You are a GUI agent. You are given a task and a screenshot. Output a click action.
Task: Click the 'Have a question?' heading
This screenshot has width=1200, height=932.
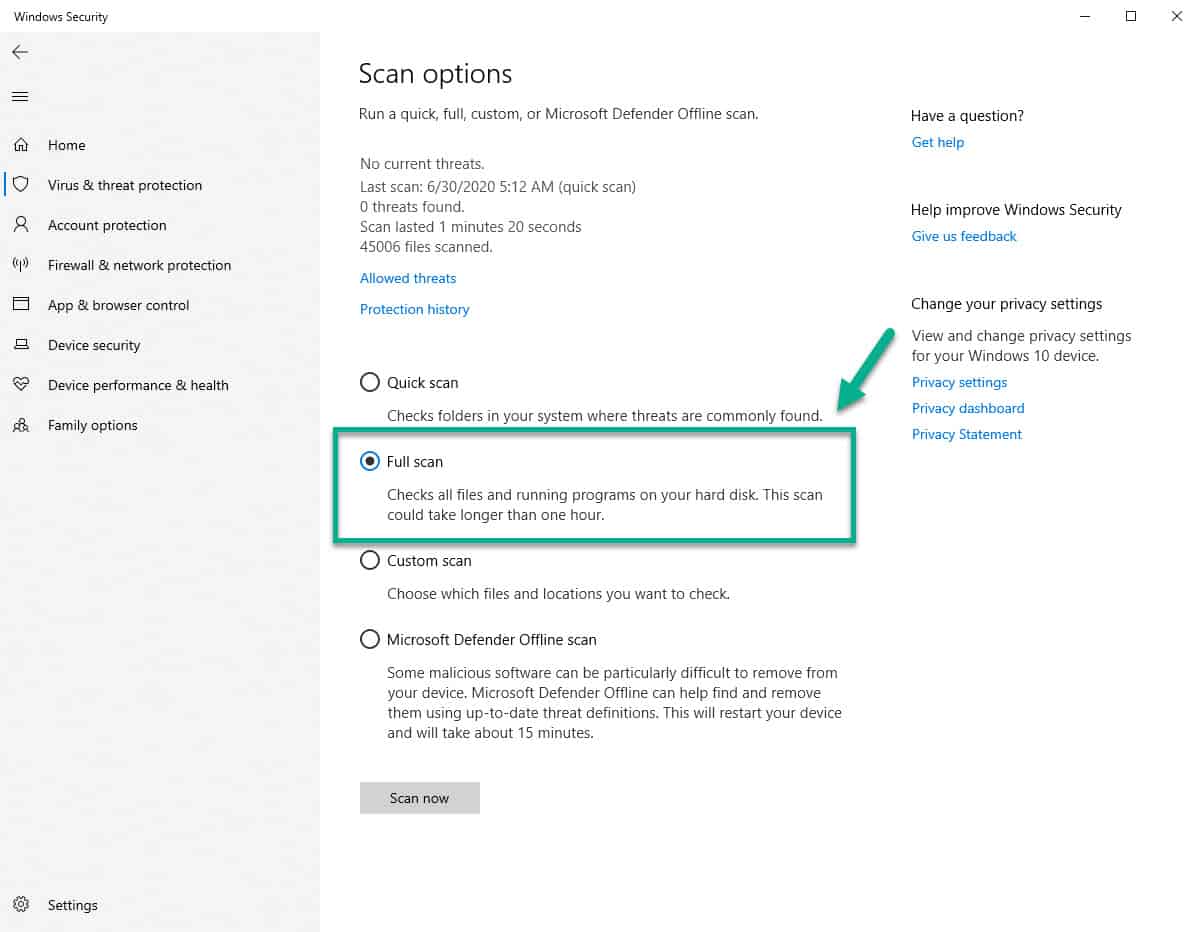pos(968,116)
